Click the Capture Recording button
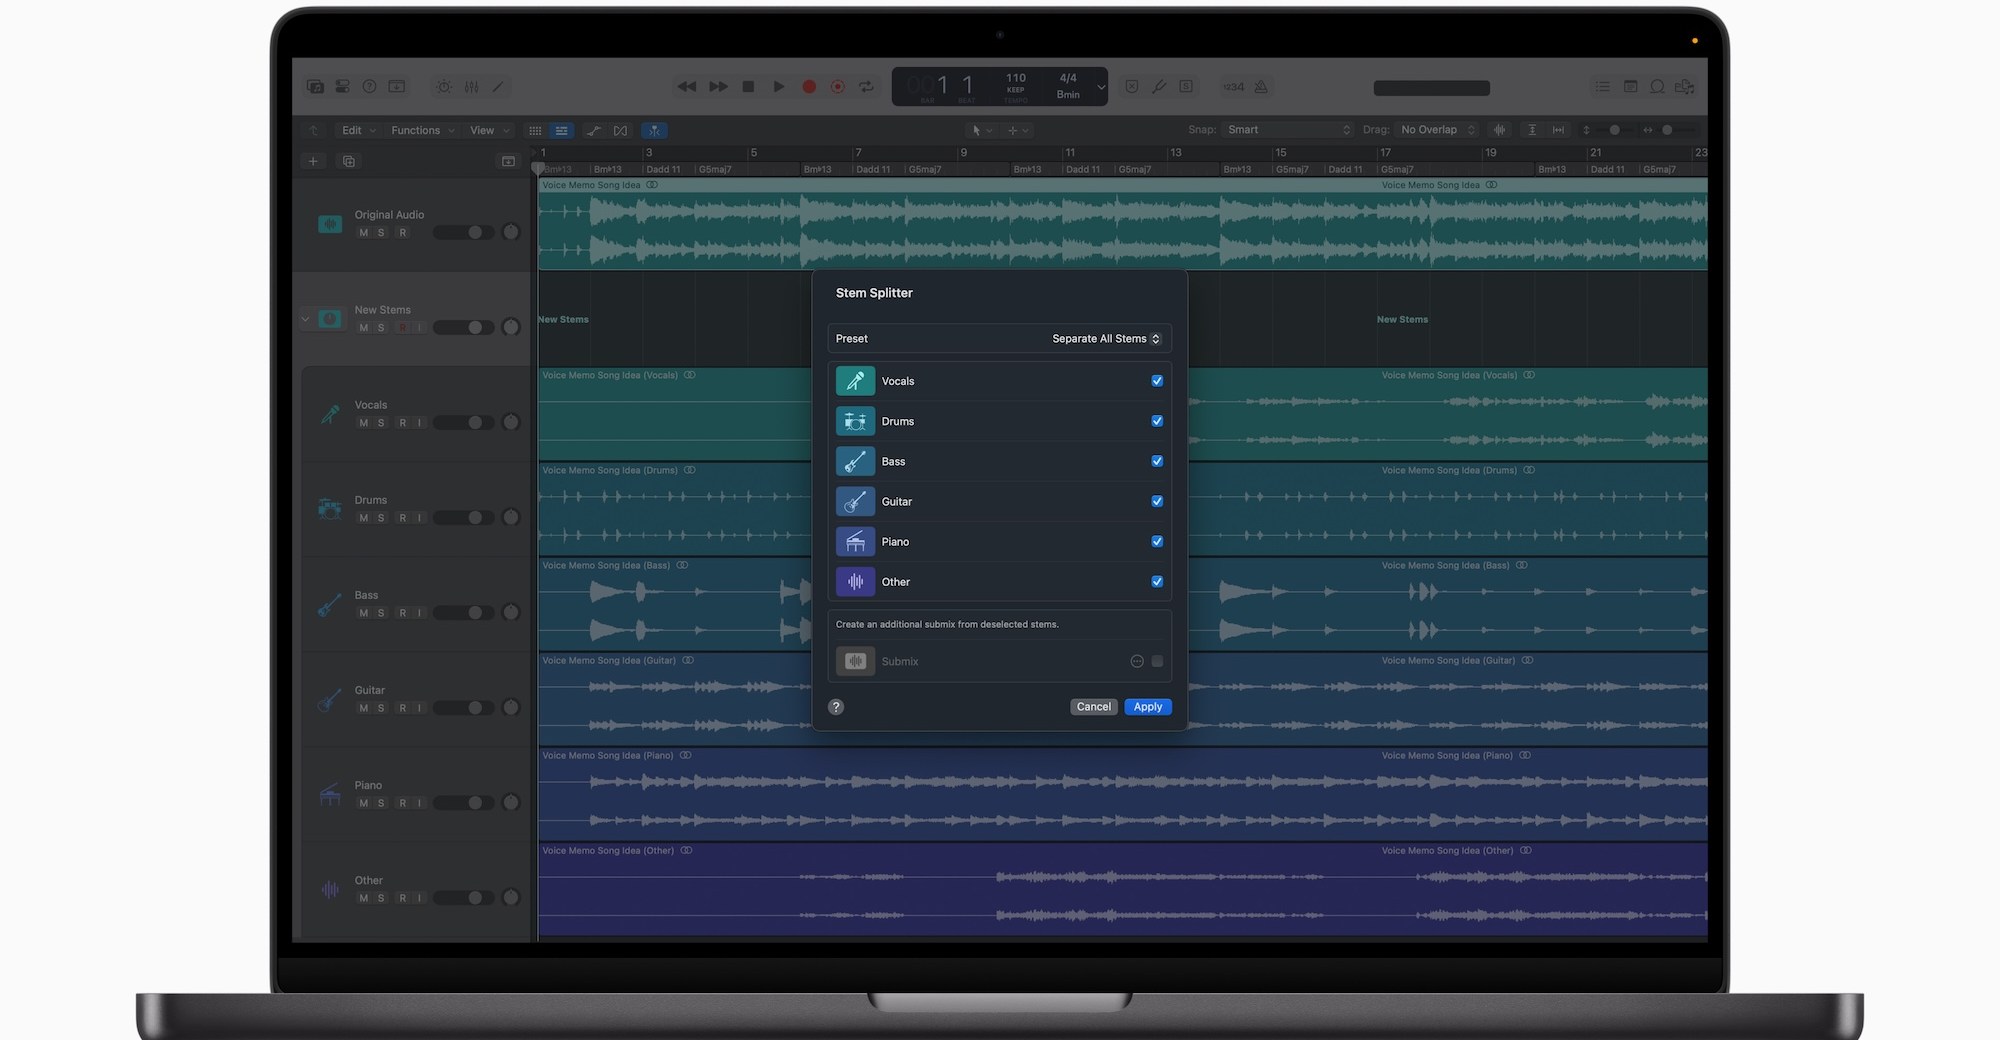 click(x=838, y=87)
